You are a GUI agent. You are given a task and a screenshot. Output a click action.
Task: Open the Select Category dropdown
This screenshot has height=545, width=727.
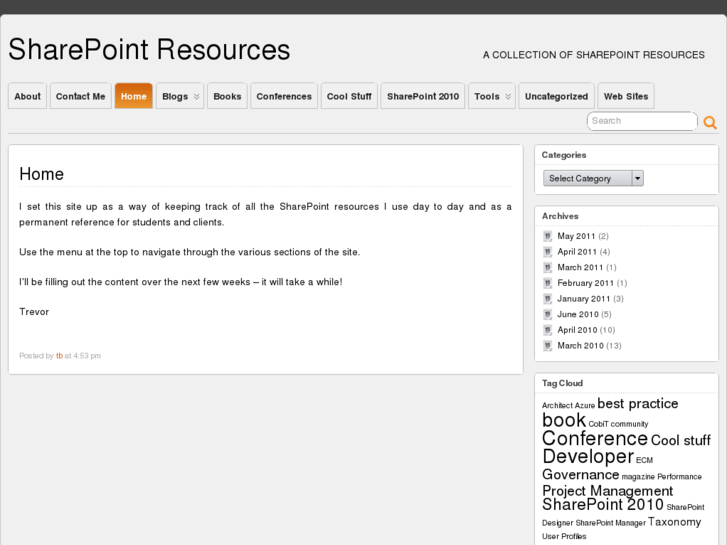coord(593,178)
